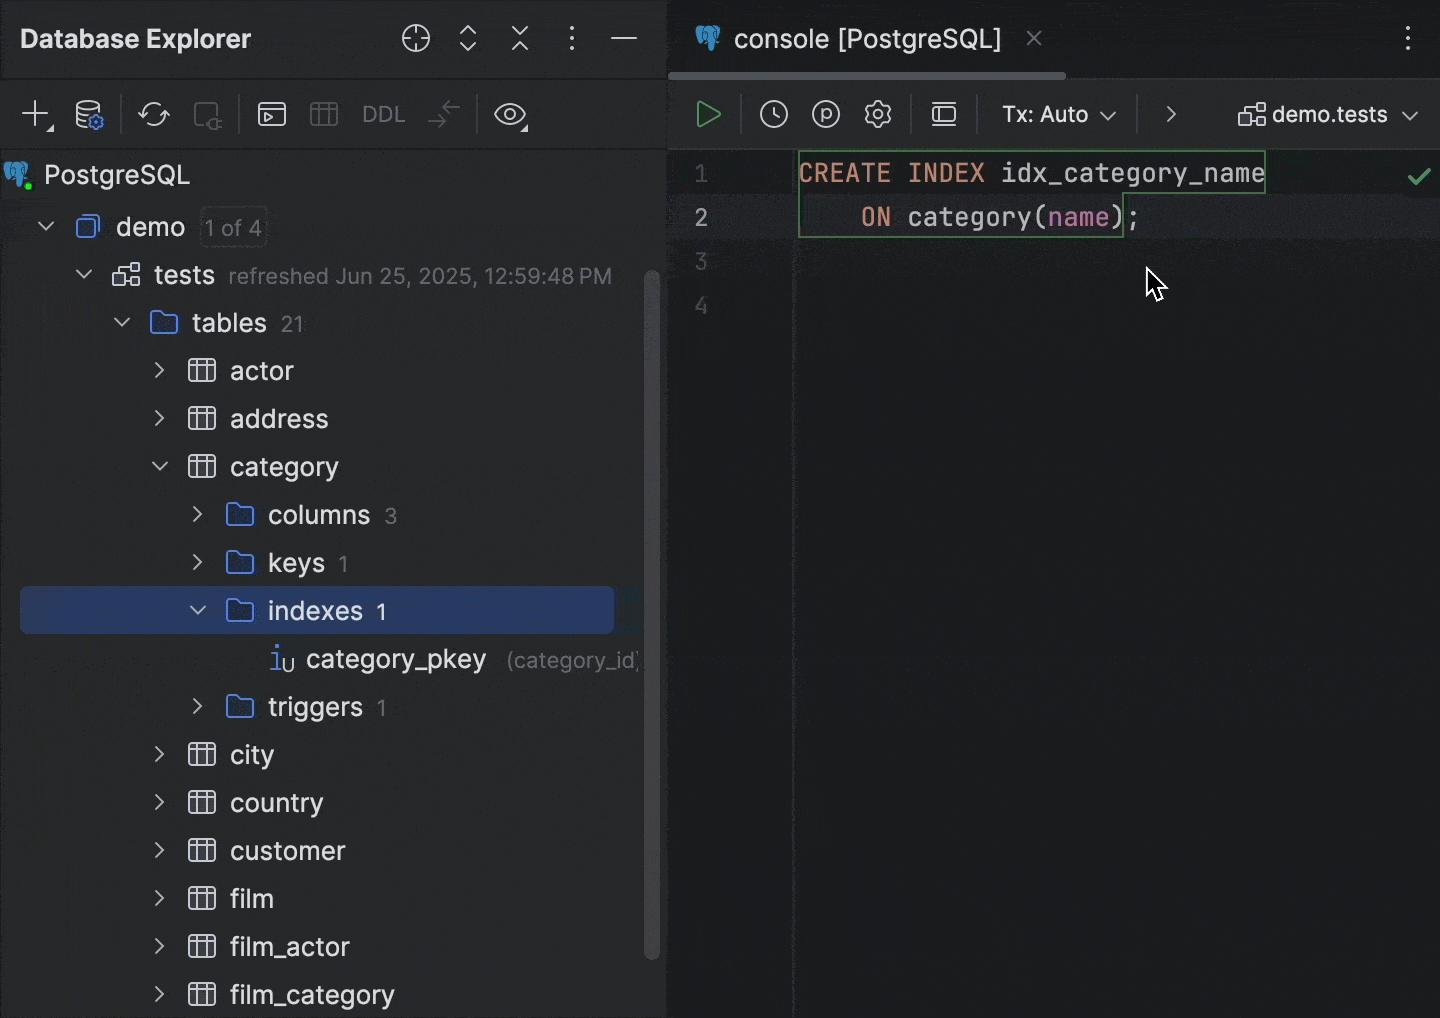Select the film_category table
This screenshot has width=1440, height=1018.
[x=312, y=995]
